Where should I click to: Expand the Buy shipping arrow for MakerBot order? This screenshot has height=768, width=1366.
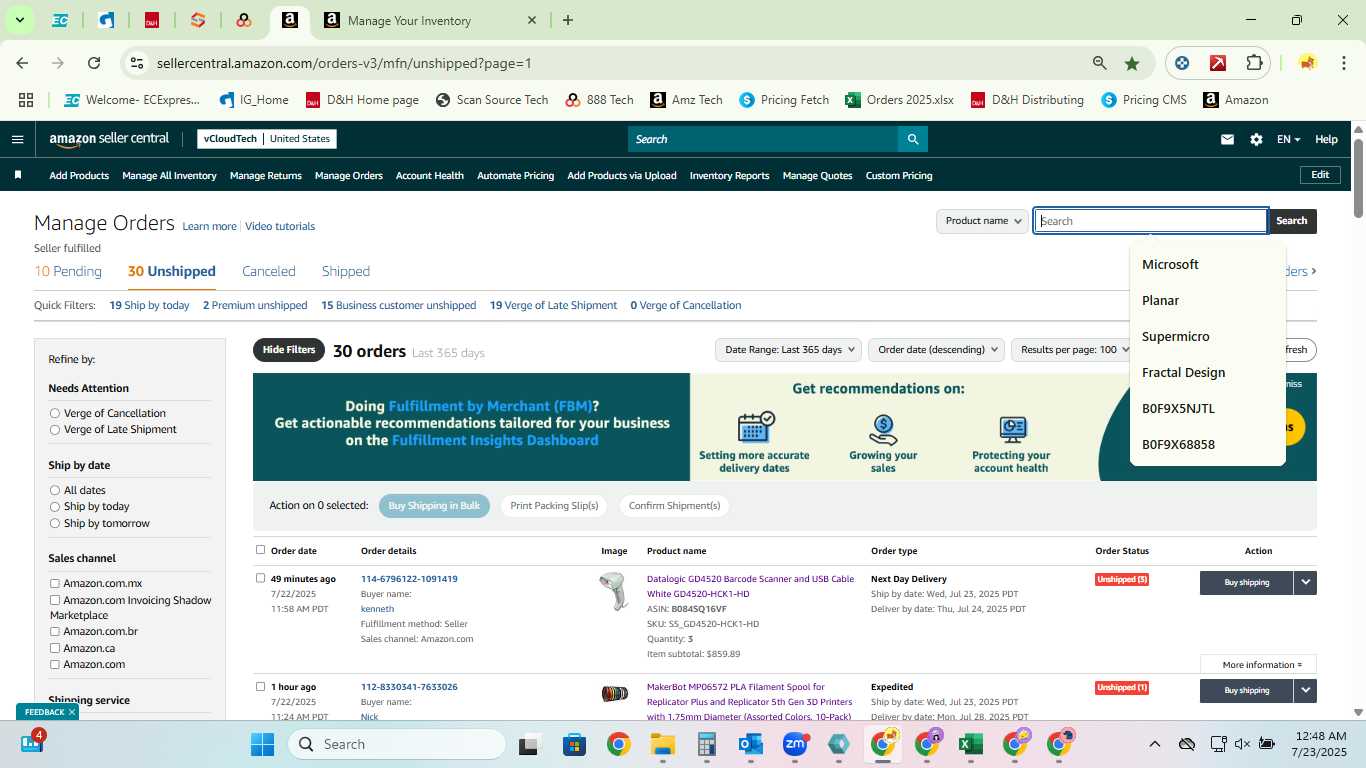pos(1305,690)
